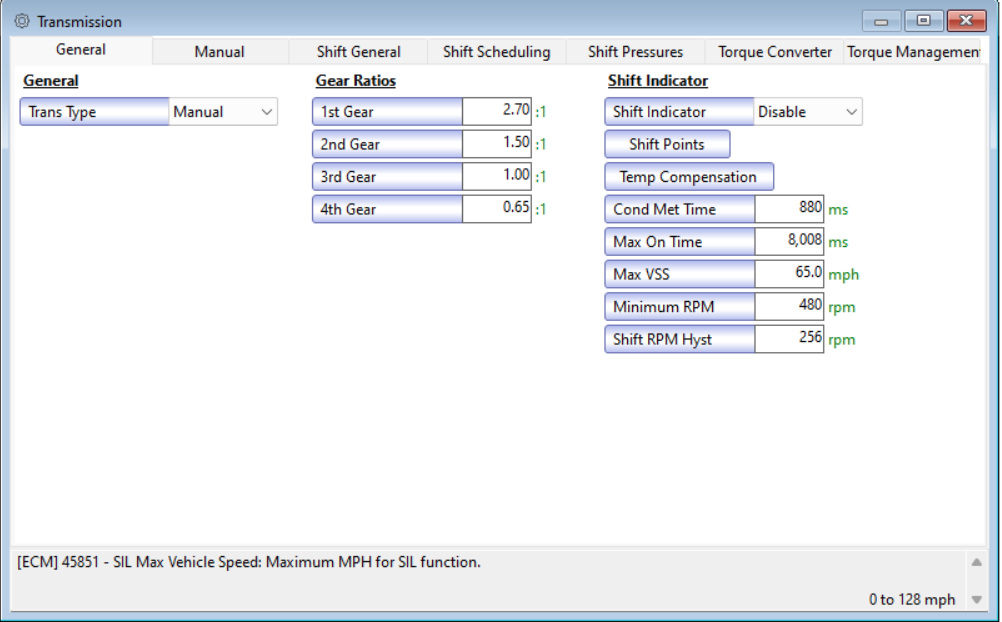
Task: Open the Shift General tab
Action: 358,52
